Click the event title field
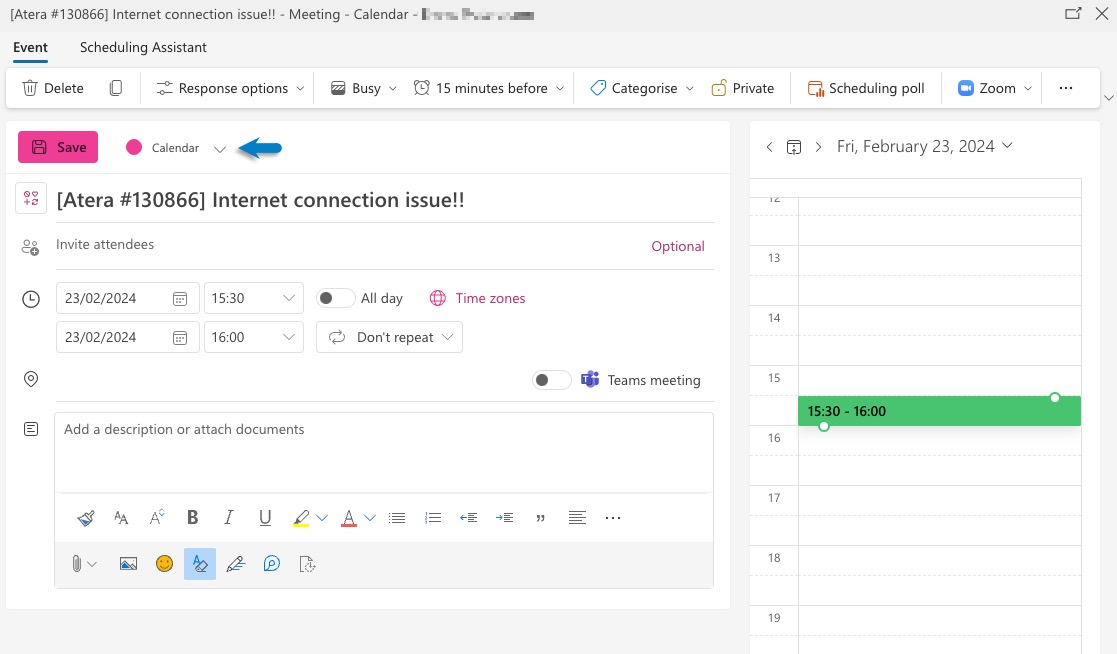The width and height of the screenshot is (1117, 654). (385, 199)
